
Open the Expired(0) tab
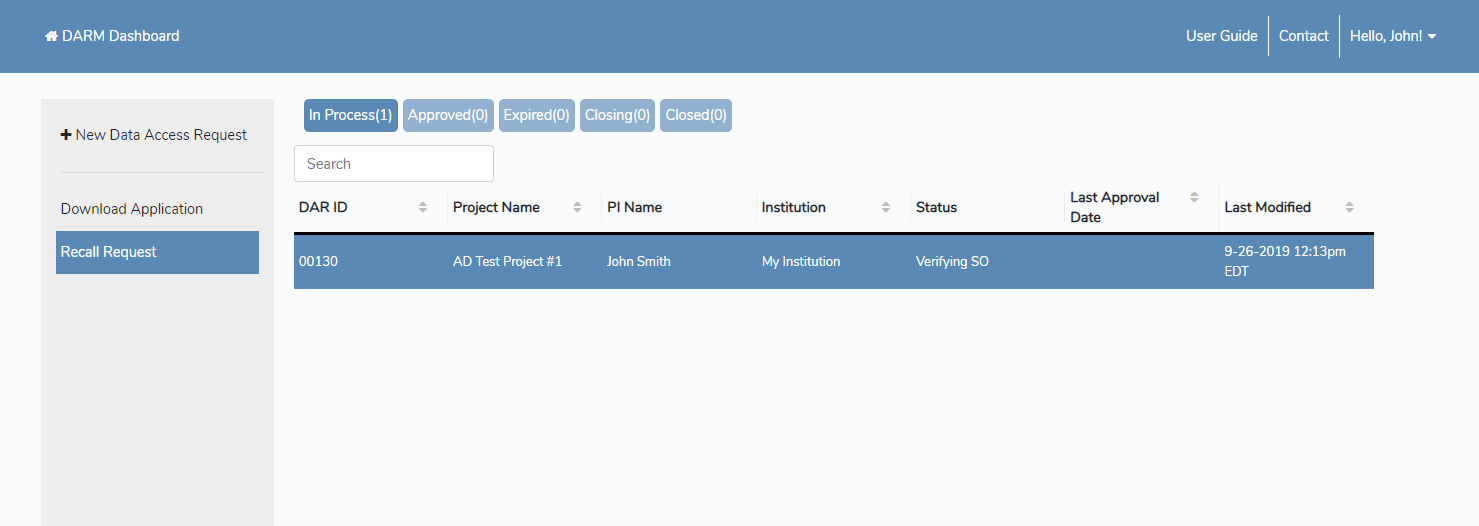pos(537,115)
